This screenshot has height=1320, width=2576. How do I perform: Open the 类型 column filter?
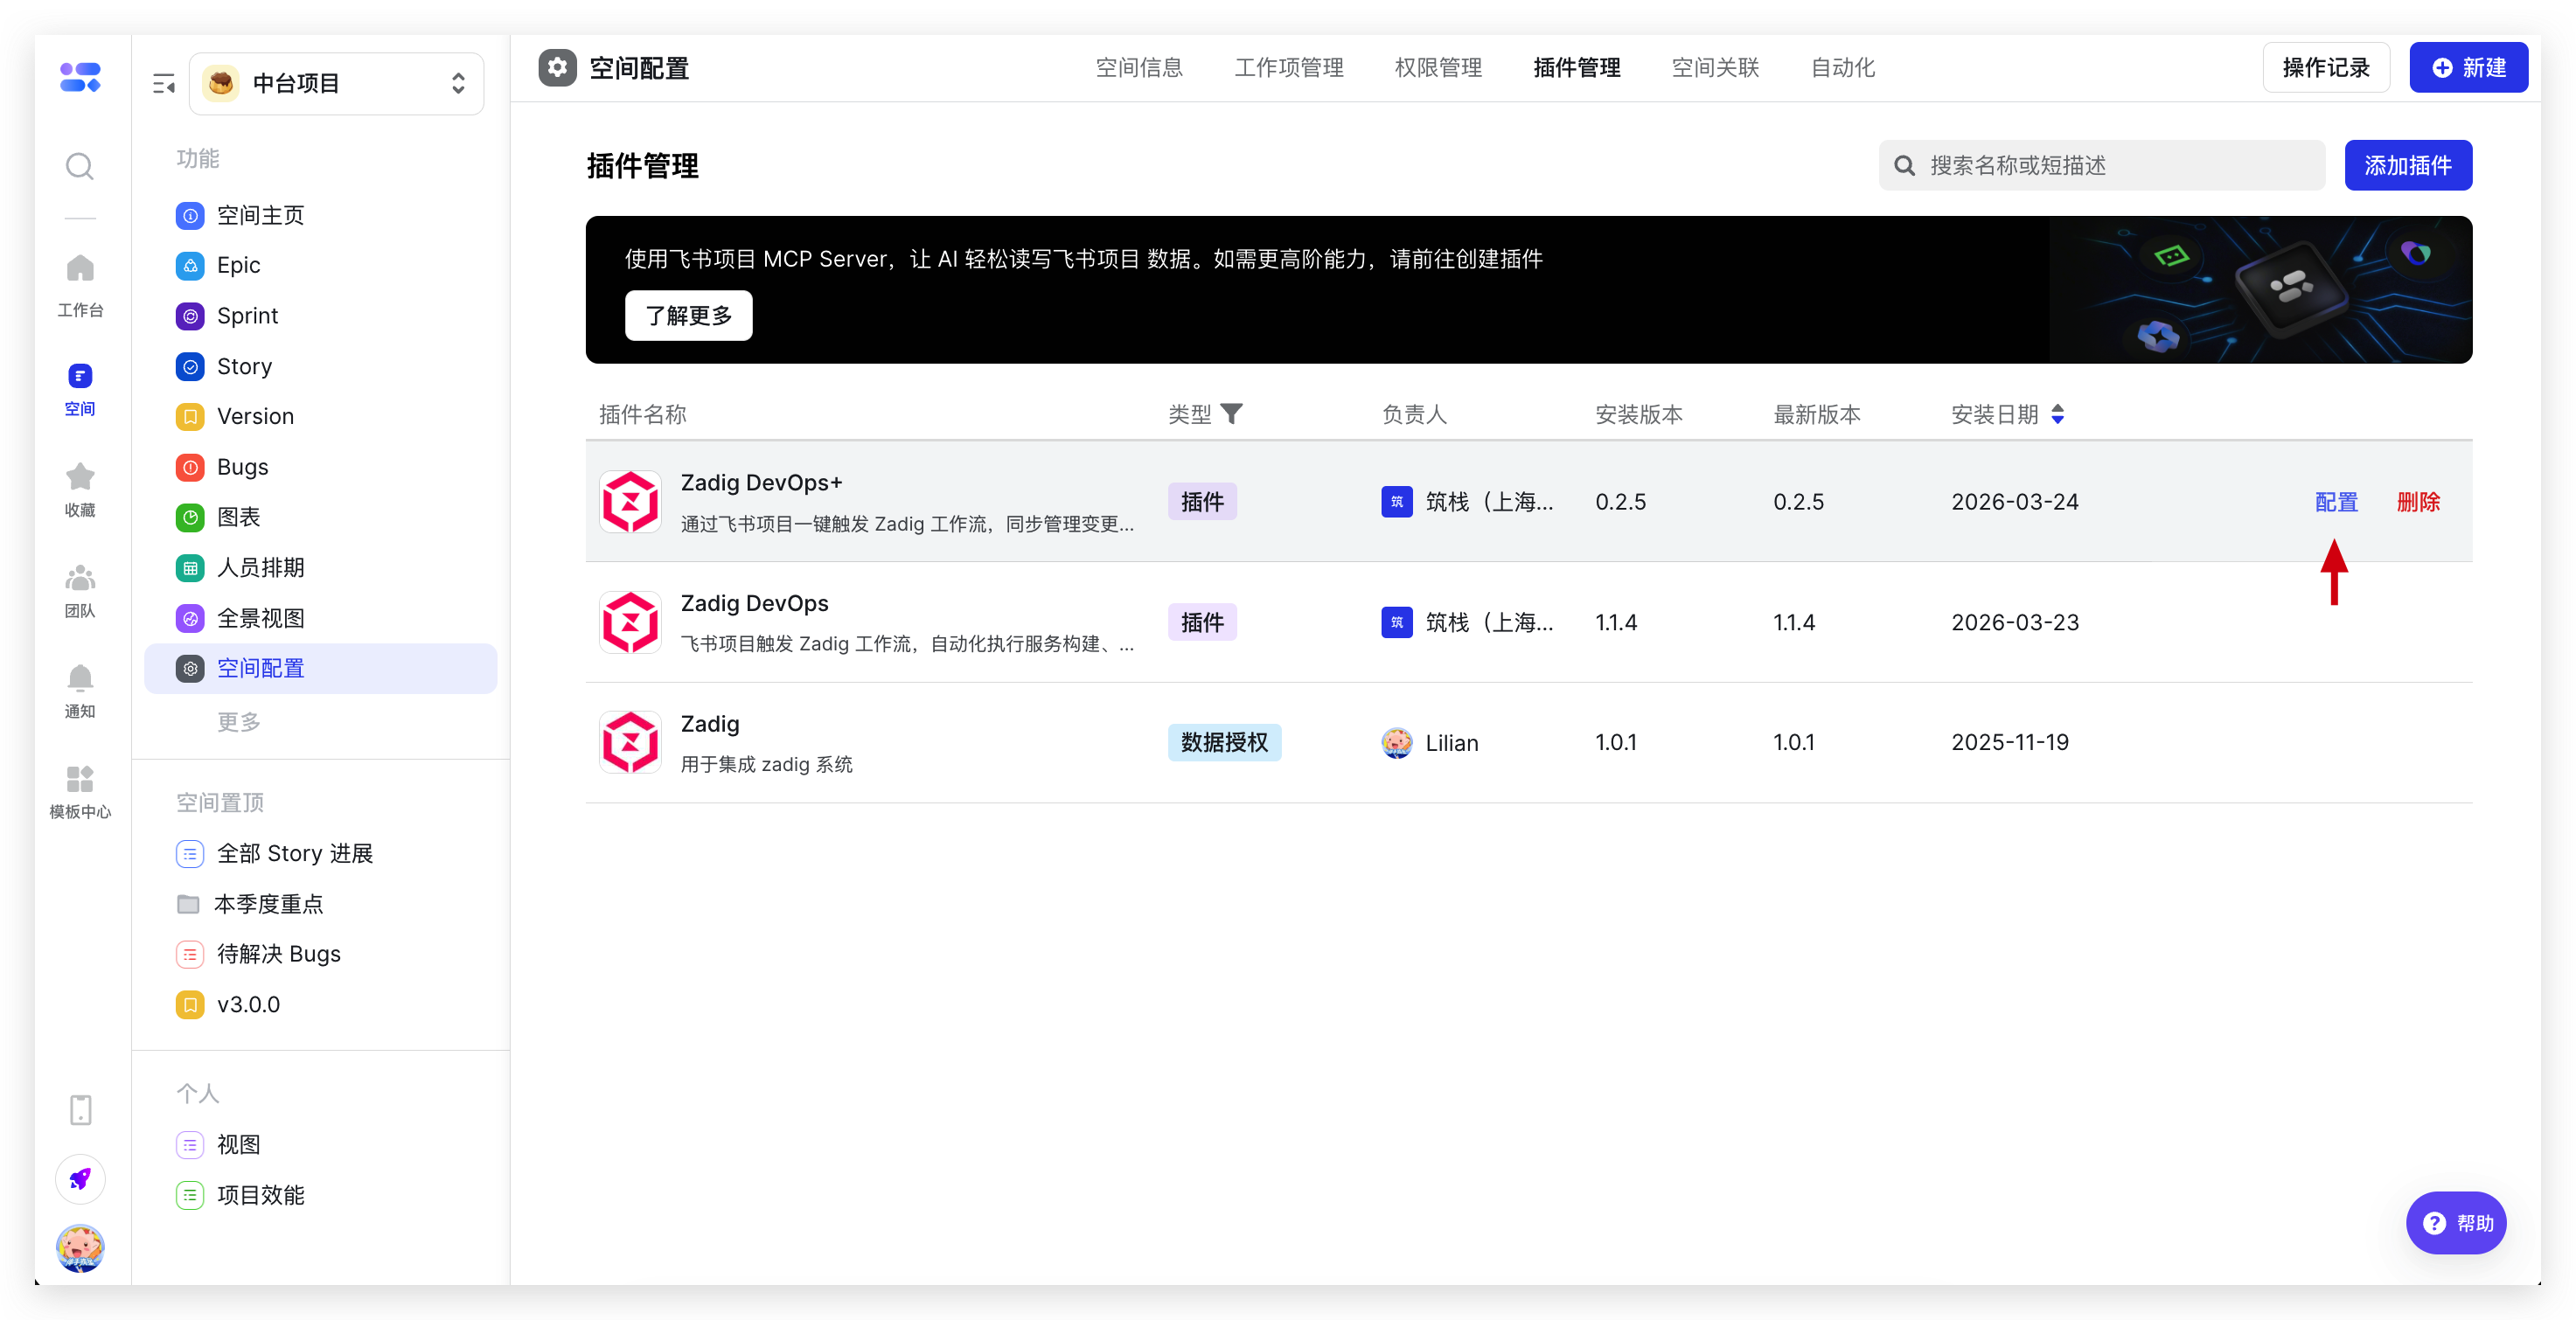click(x=1231, y=414)
